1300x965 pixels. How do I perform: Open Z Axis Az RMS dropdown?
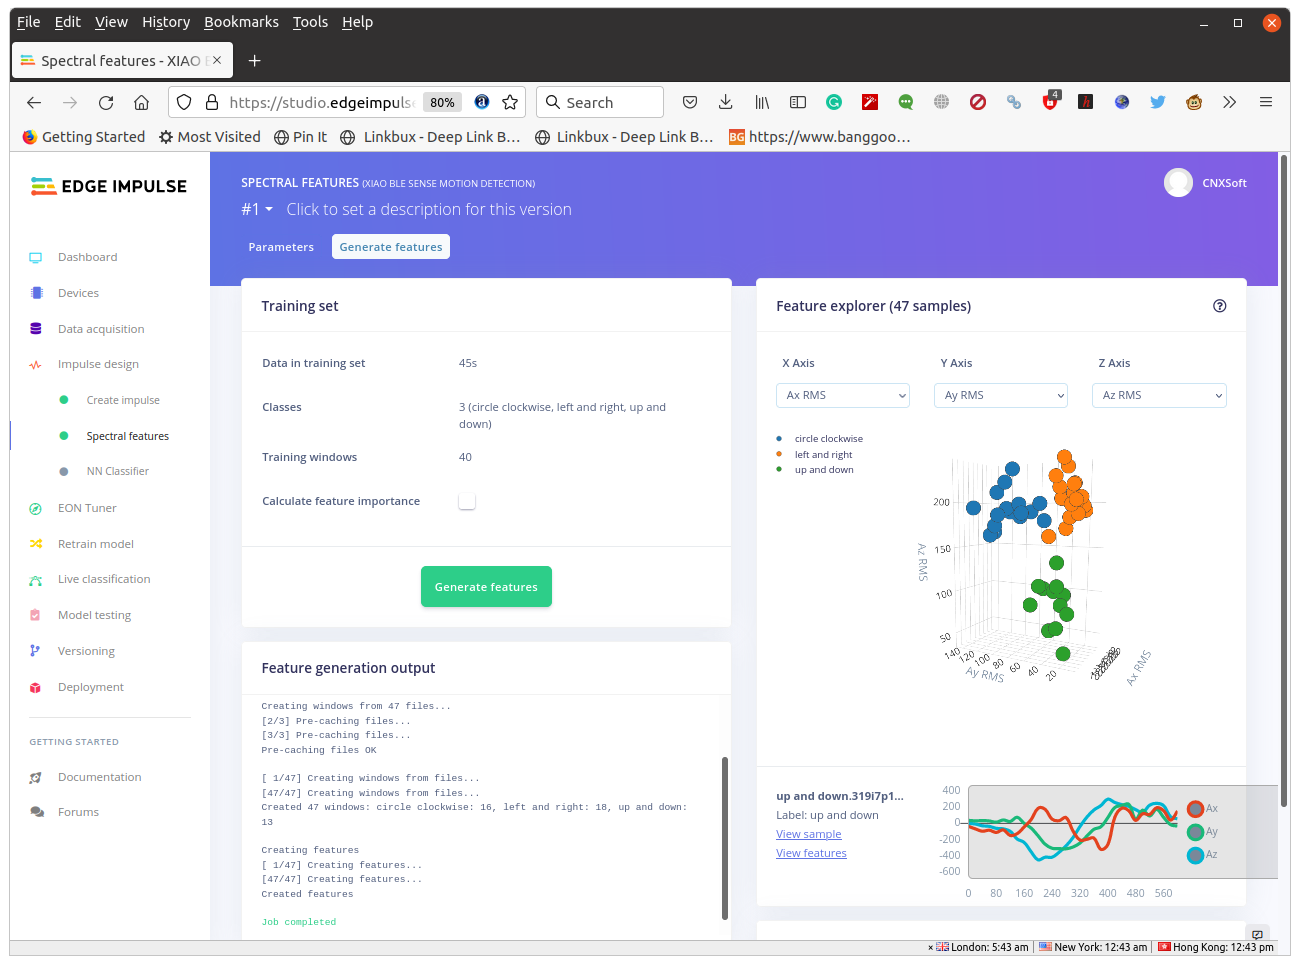coord(1159,395)
